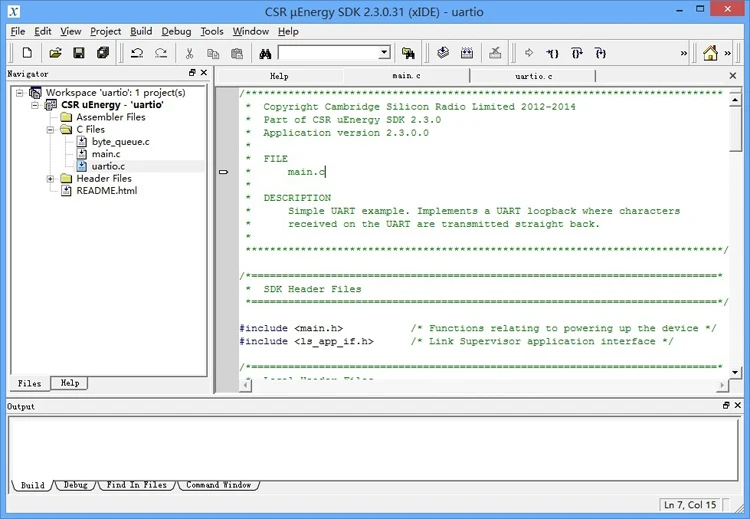Select byte_queue.c in the Navigator
750x519 pixels.
tap(120, 142)
